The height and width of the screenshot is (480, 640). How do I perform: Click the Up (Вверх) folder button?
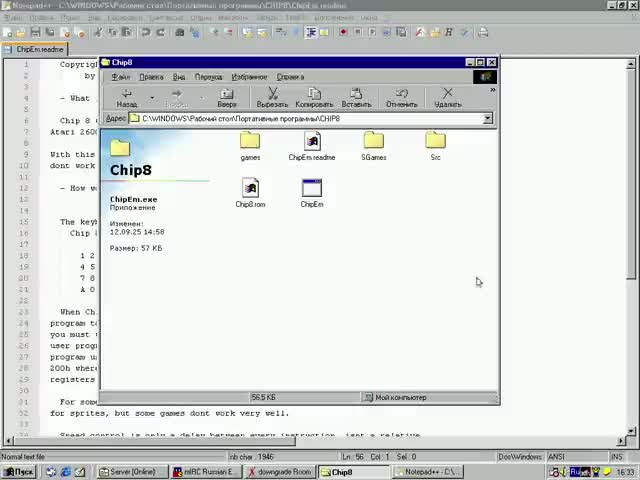pyautogui.click(x=227, y=97)
